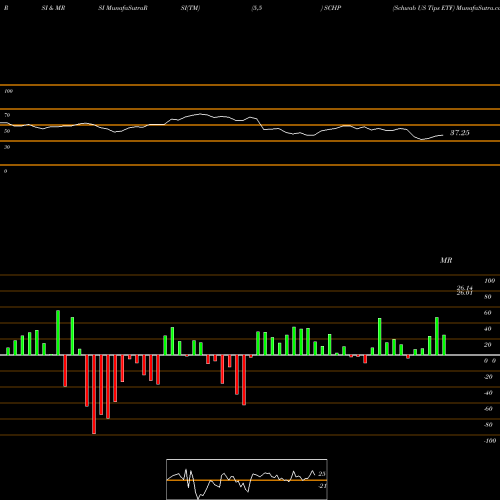Click the mini chart value 23

(322, 474)
